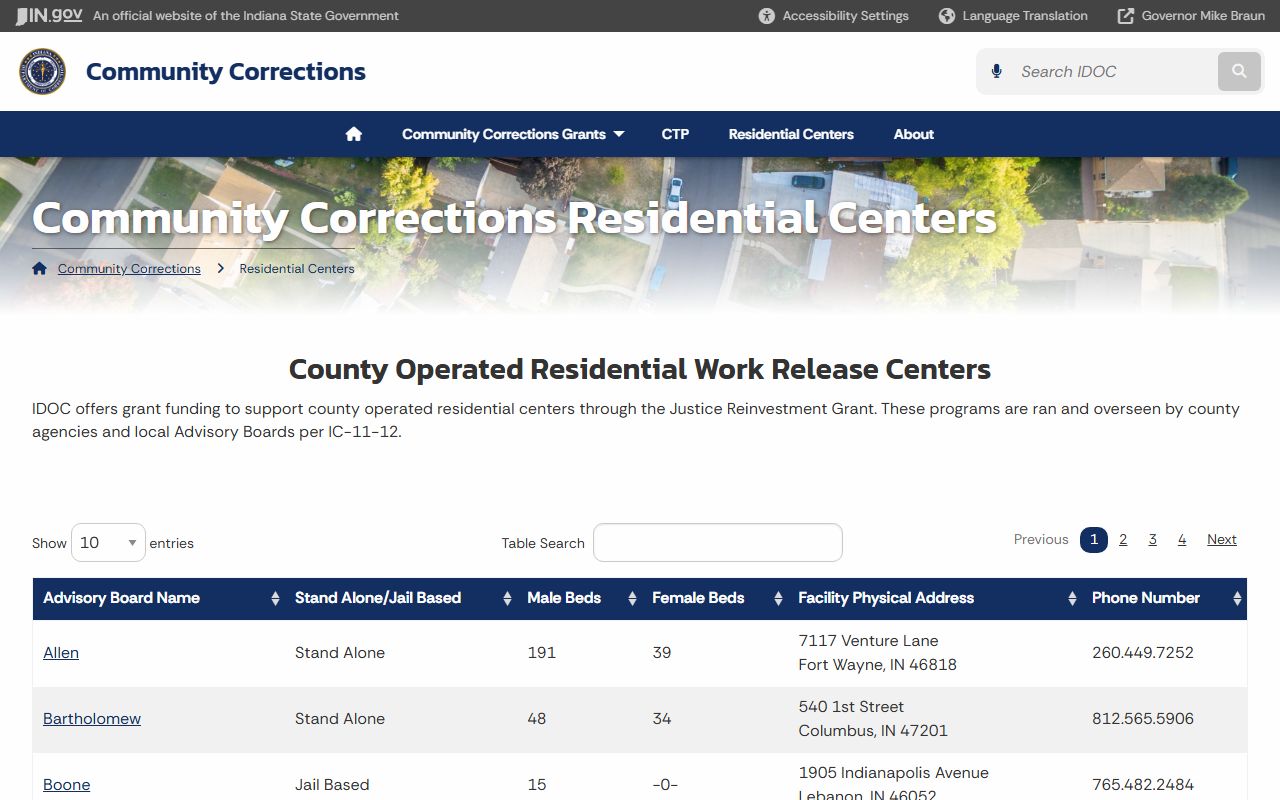Activate the microphone voice search icon

(996, 71)
